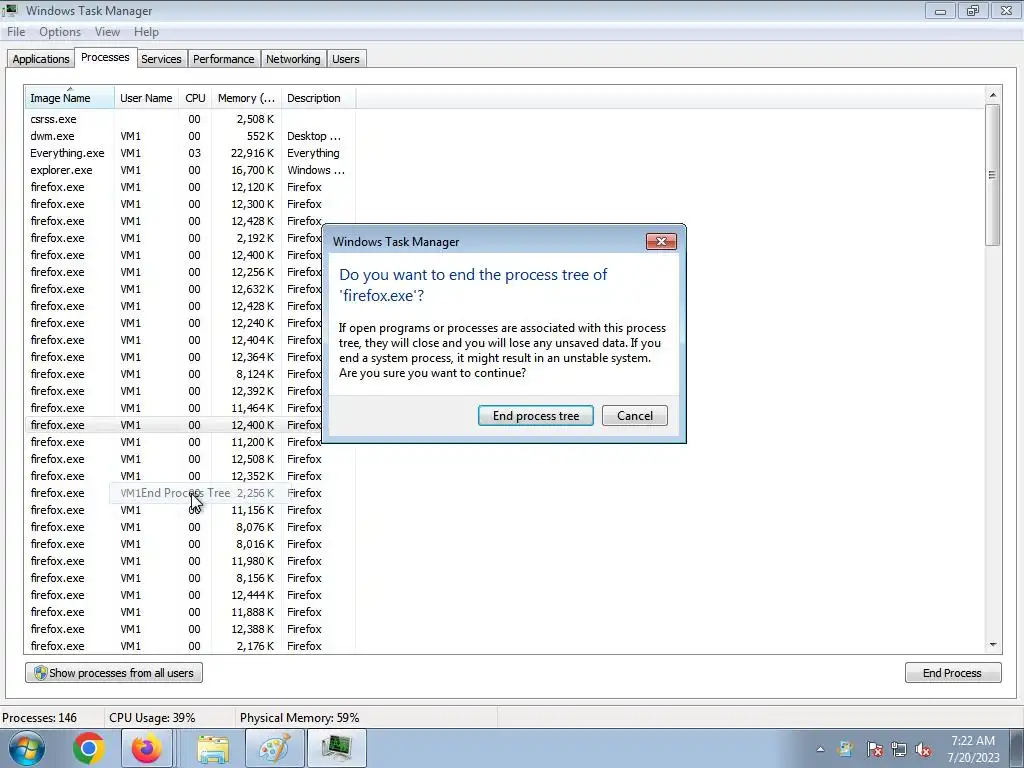
Task: Close the confirmation dialog with red X
Action: pyautogui.click(x=661, y=242)
